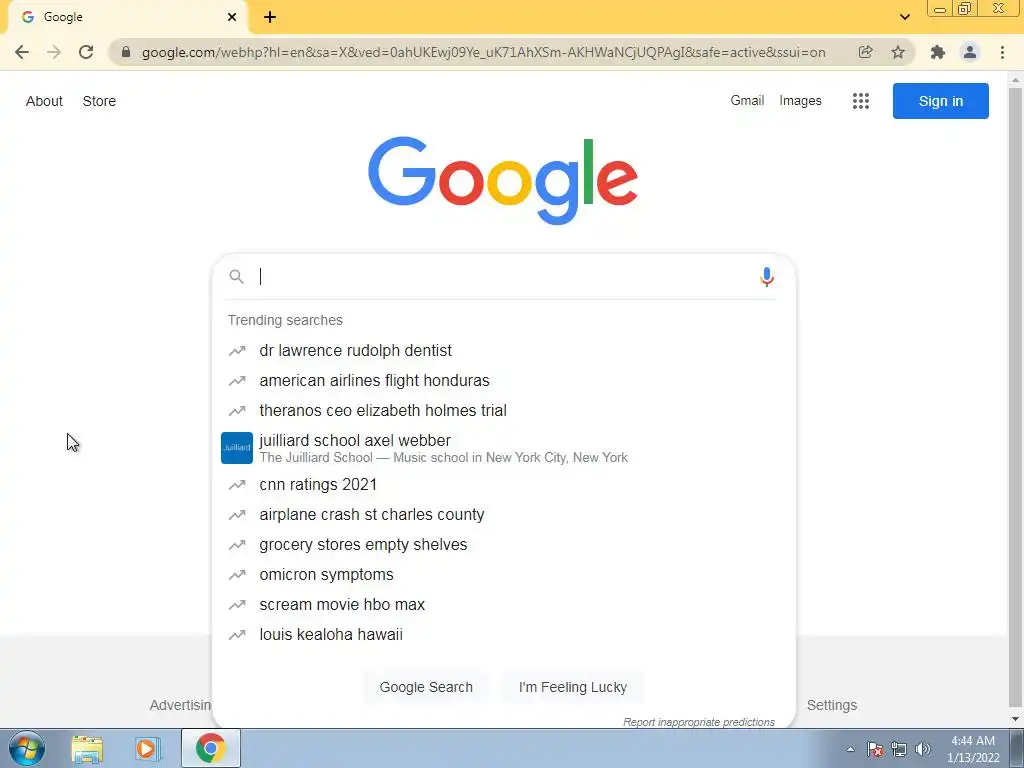Image resolution: width=1024 pixels, height=768 pixels.
Task: Go to Gmail
Action: pyautogui.click(x=747, y=101)
